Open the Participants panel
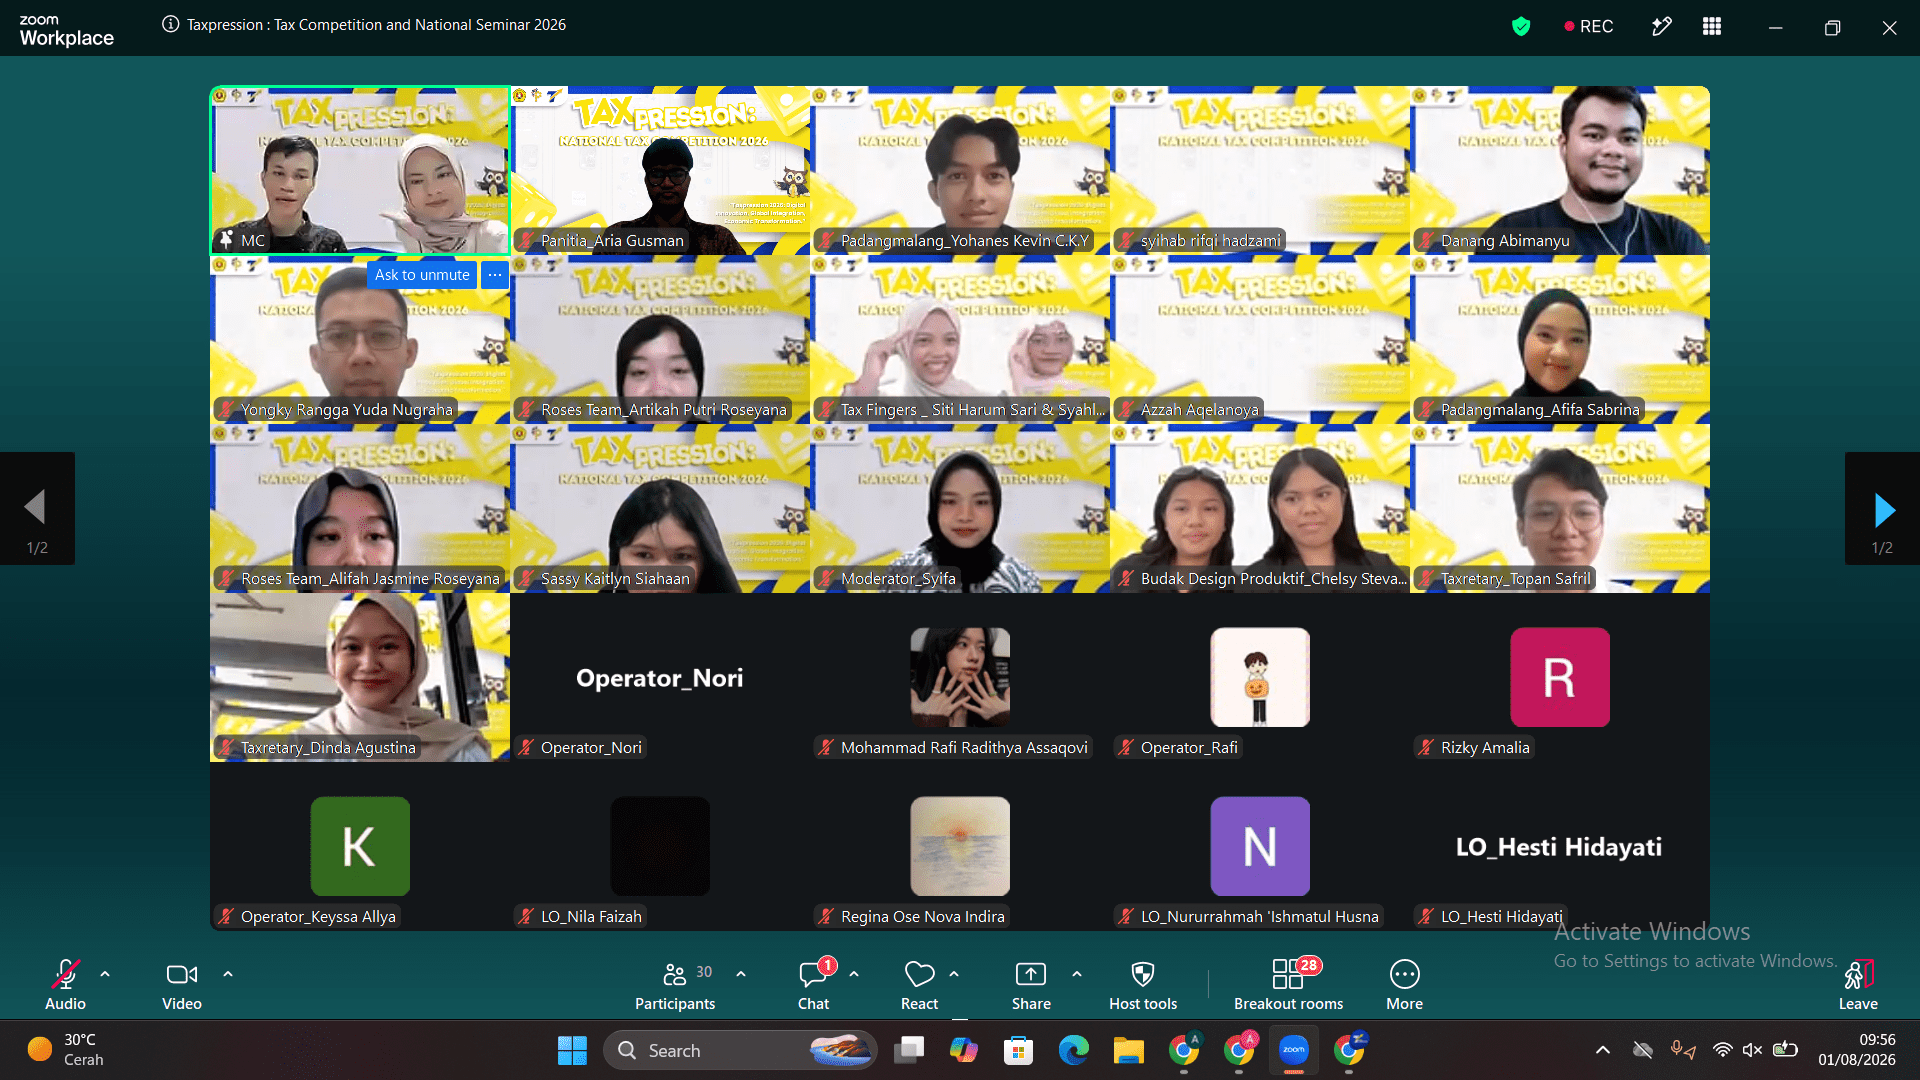 click(676, 984)
